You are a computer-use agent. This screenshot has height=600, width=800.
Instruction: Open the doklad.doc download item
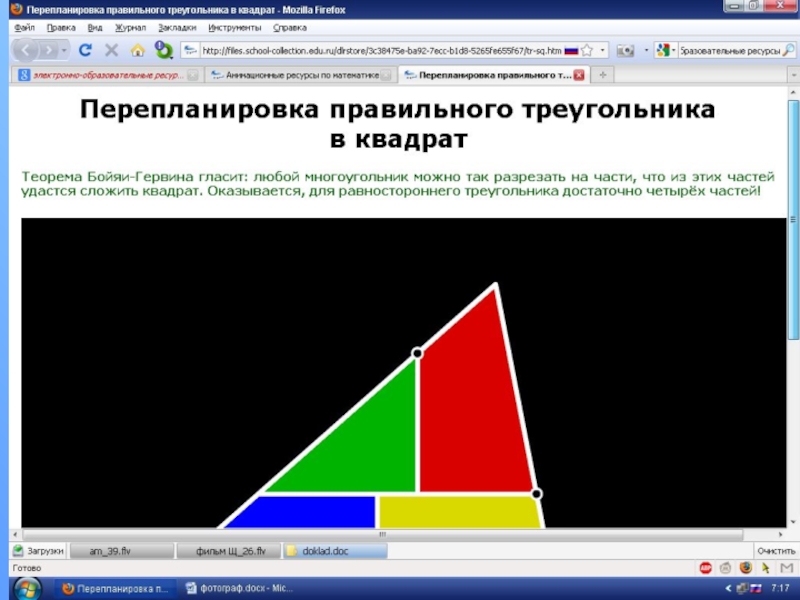(335, 551)
